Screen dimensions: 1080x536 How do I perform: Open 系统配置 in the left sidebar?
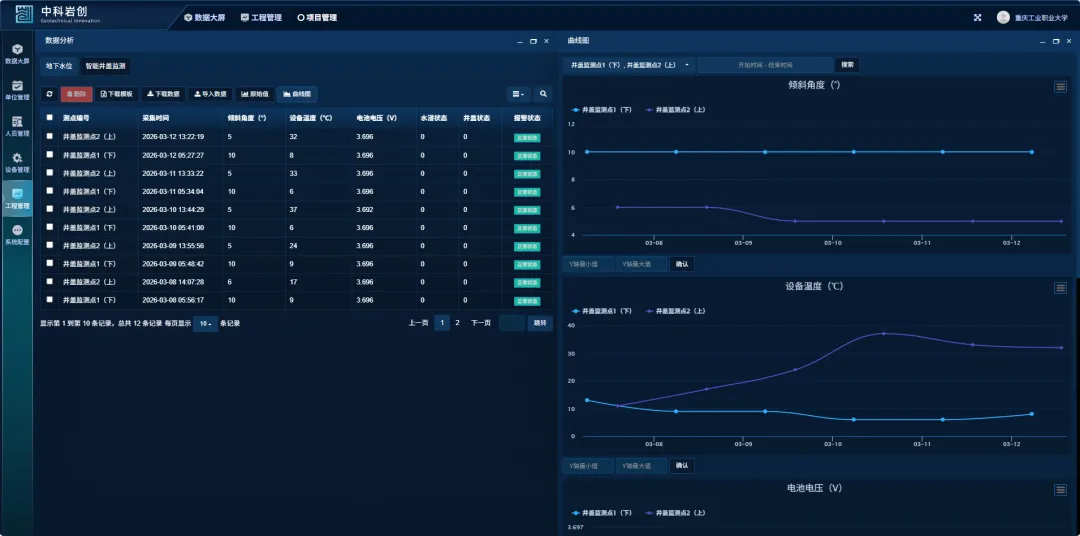tap(17, 235)
